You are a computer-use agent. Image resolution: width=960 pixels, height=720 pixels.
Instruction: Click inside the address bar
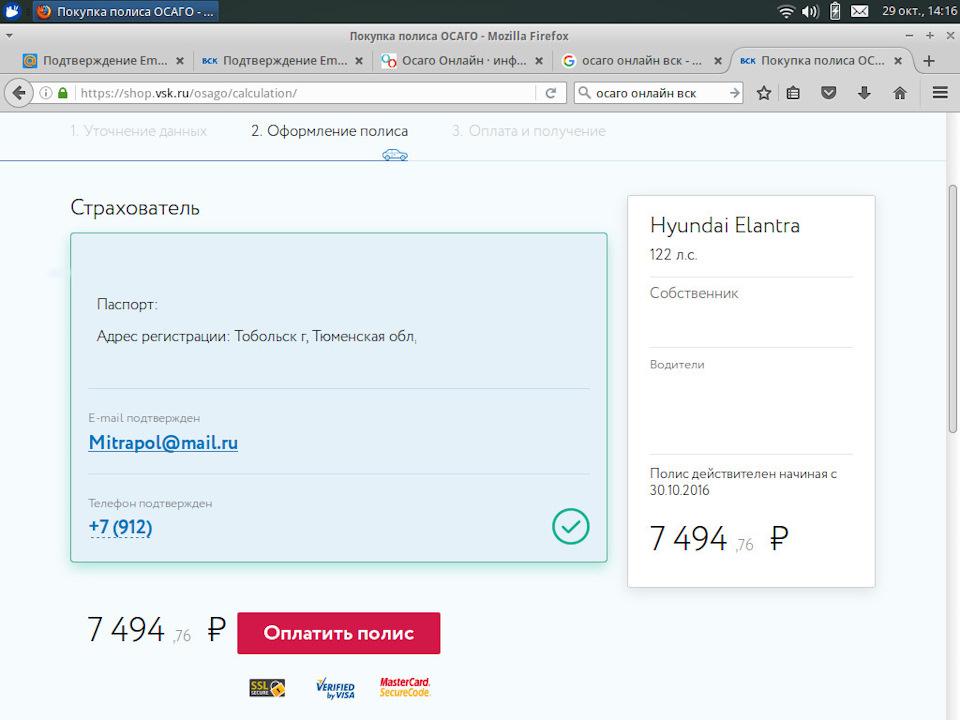(300, 92)
